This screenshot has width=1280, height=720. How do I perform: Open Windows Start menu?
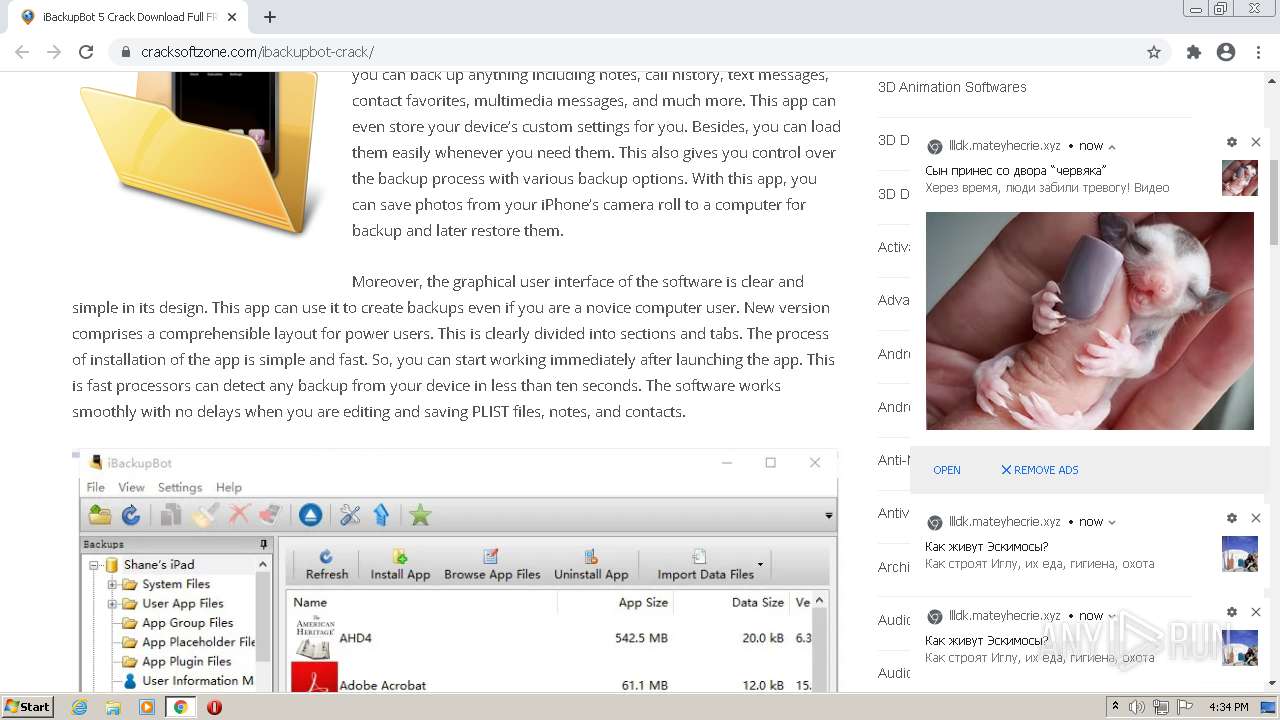point(28,707)
